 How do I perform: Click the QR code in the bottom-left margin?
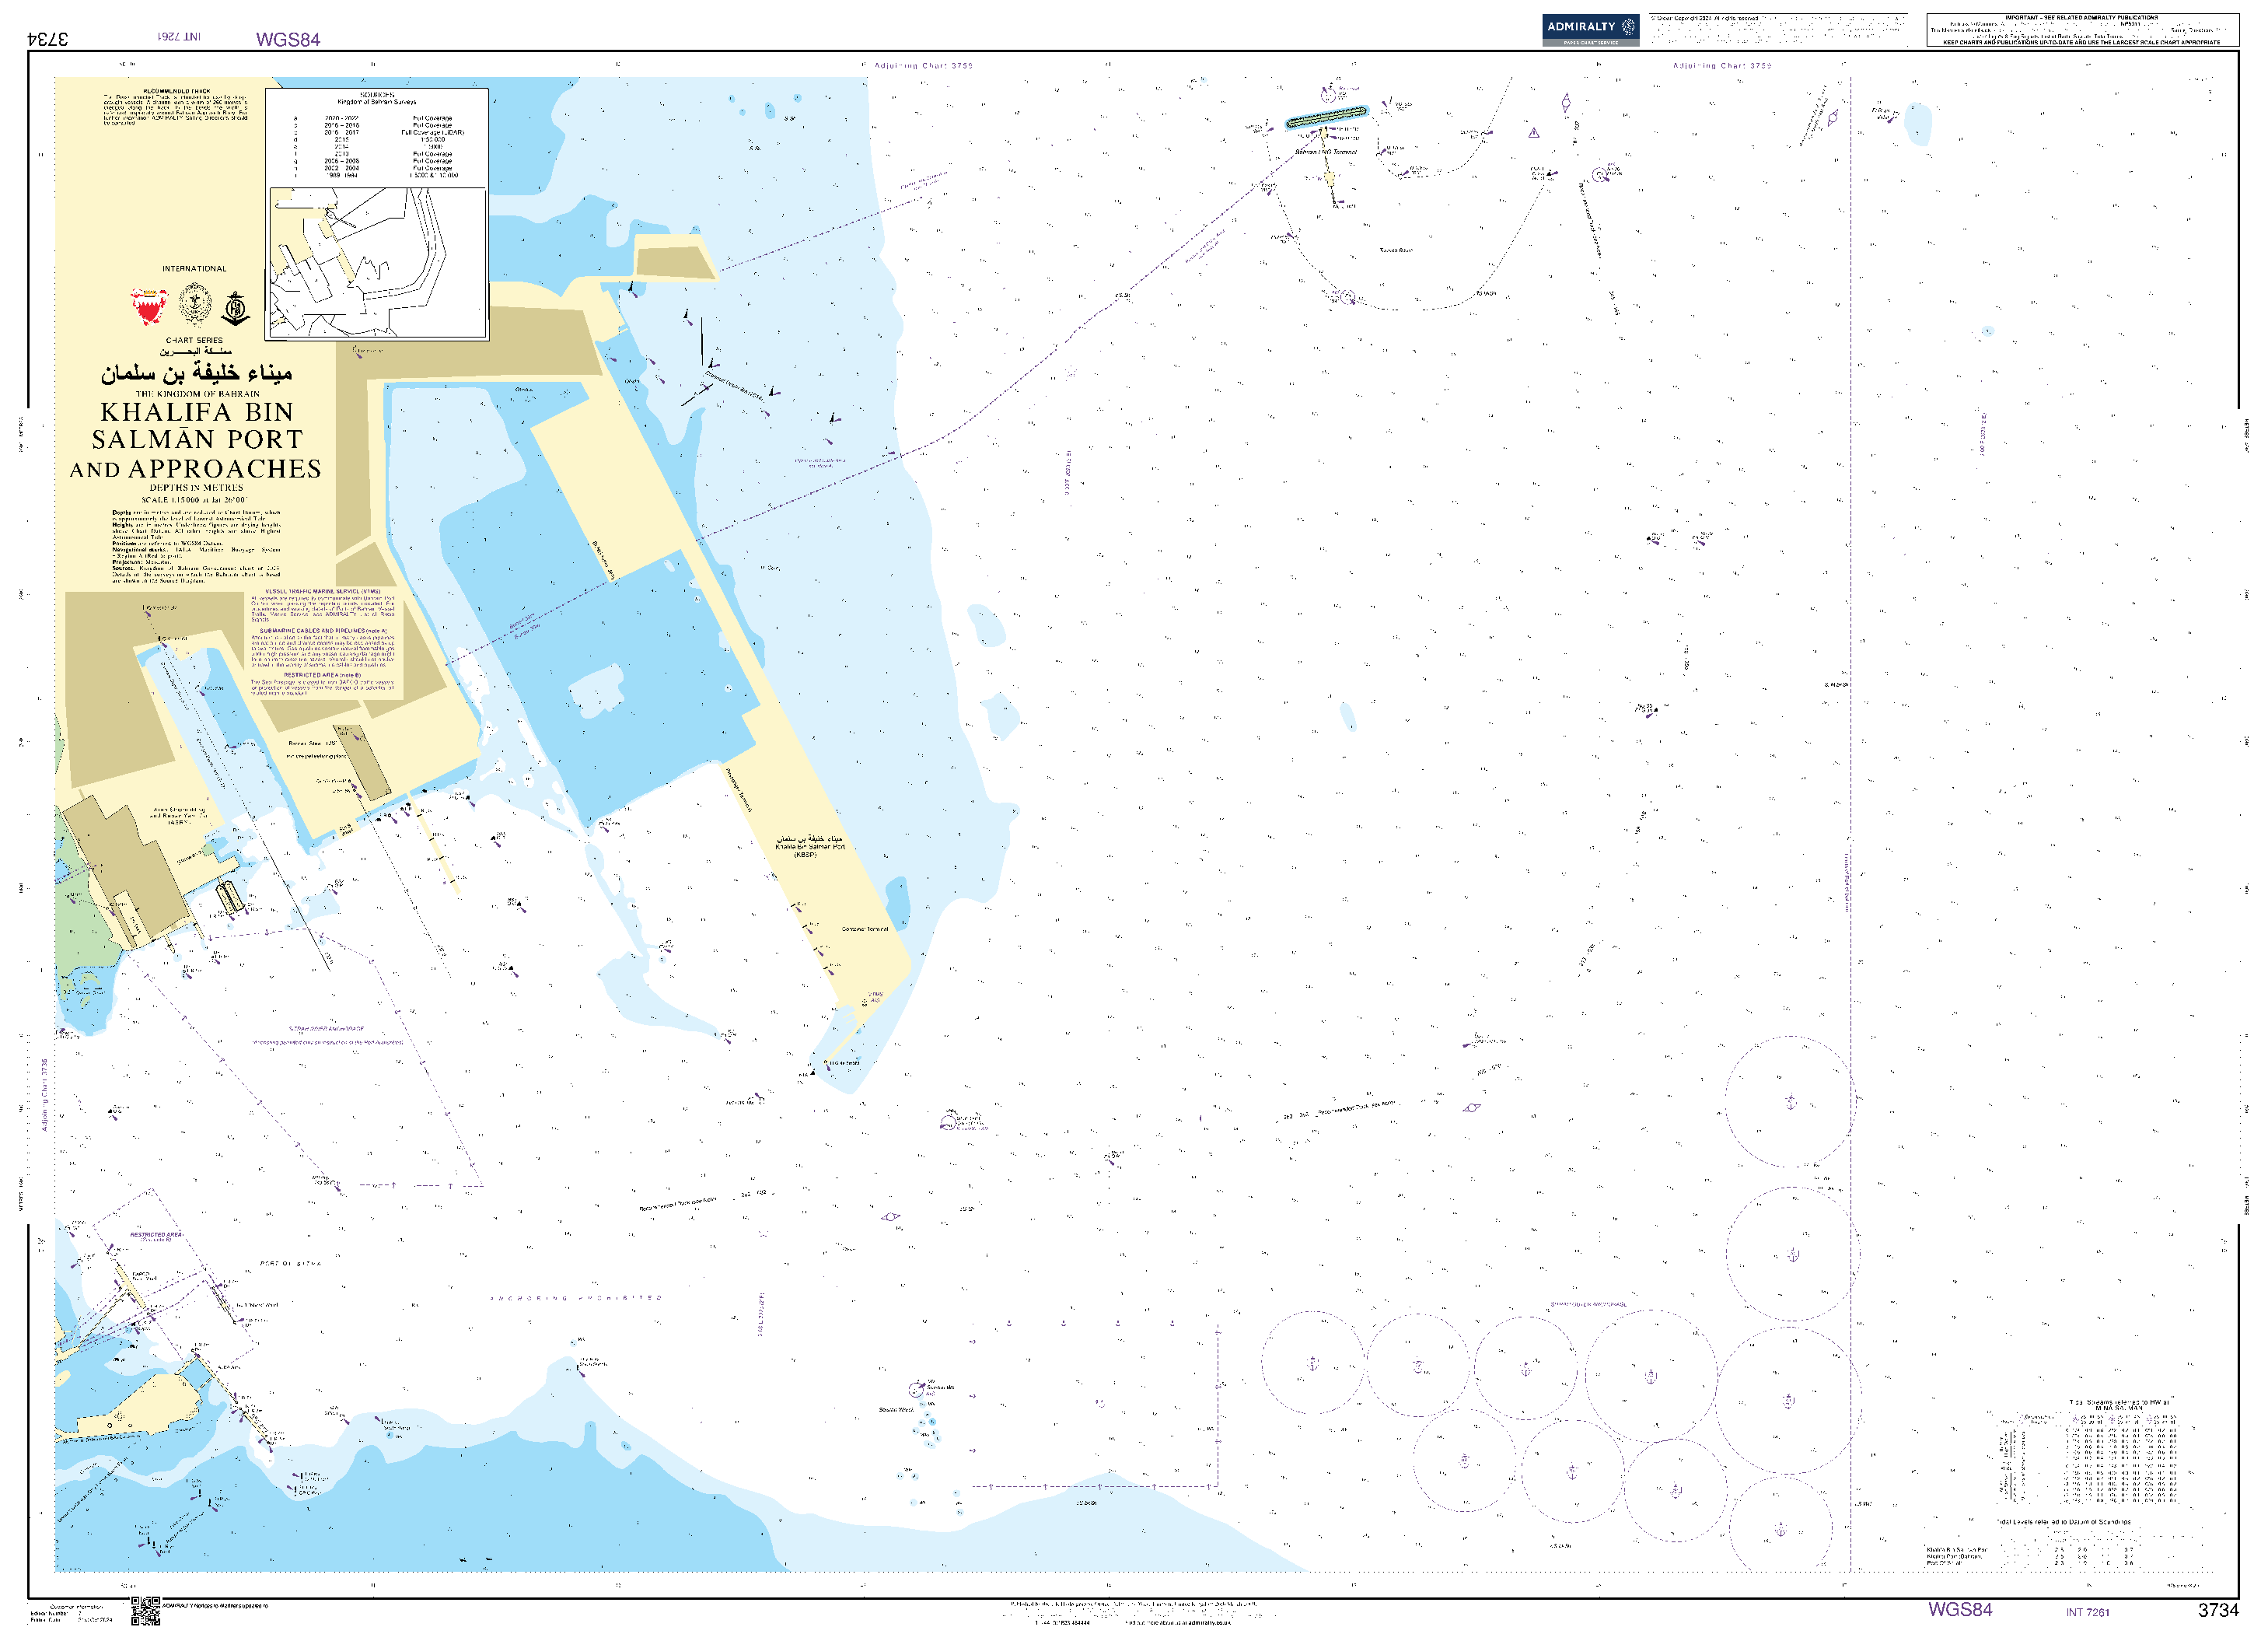tap(146, 1611)
